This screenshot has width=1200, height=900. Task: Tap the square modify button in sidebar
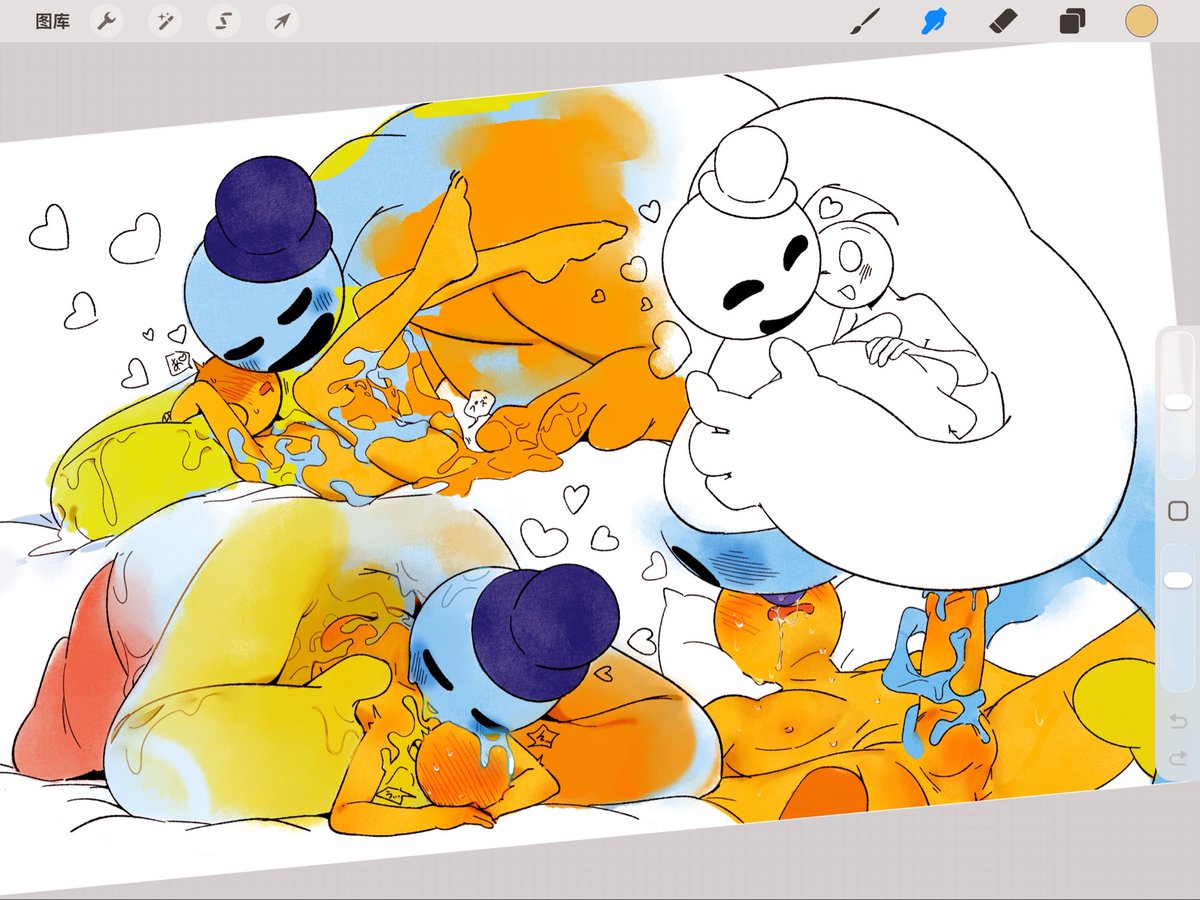1178,511
